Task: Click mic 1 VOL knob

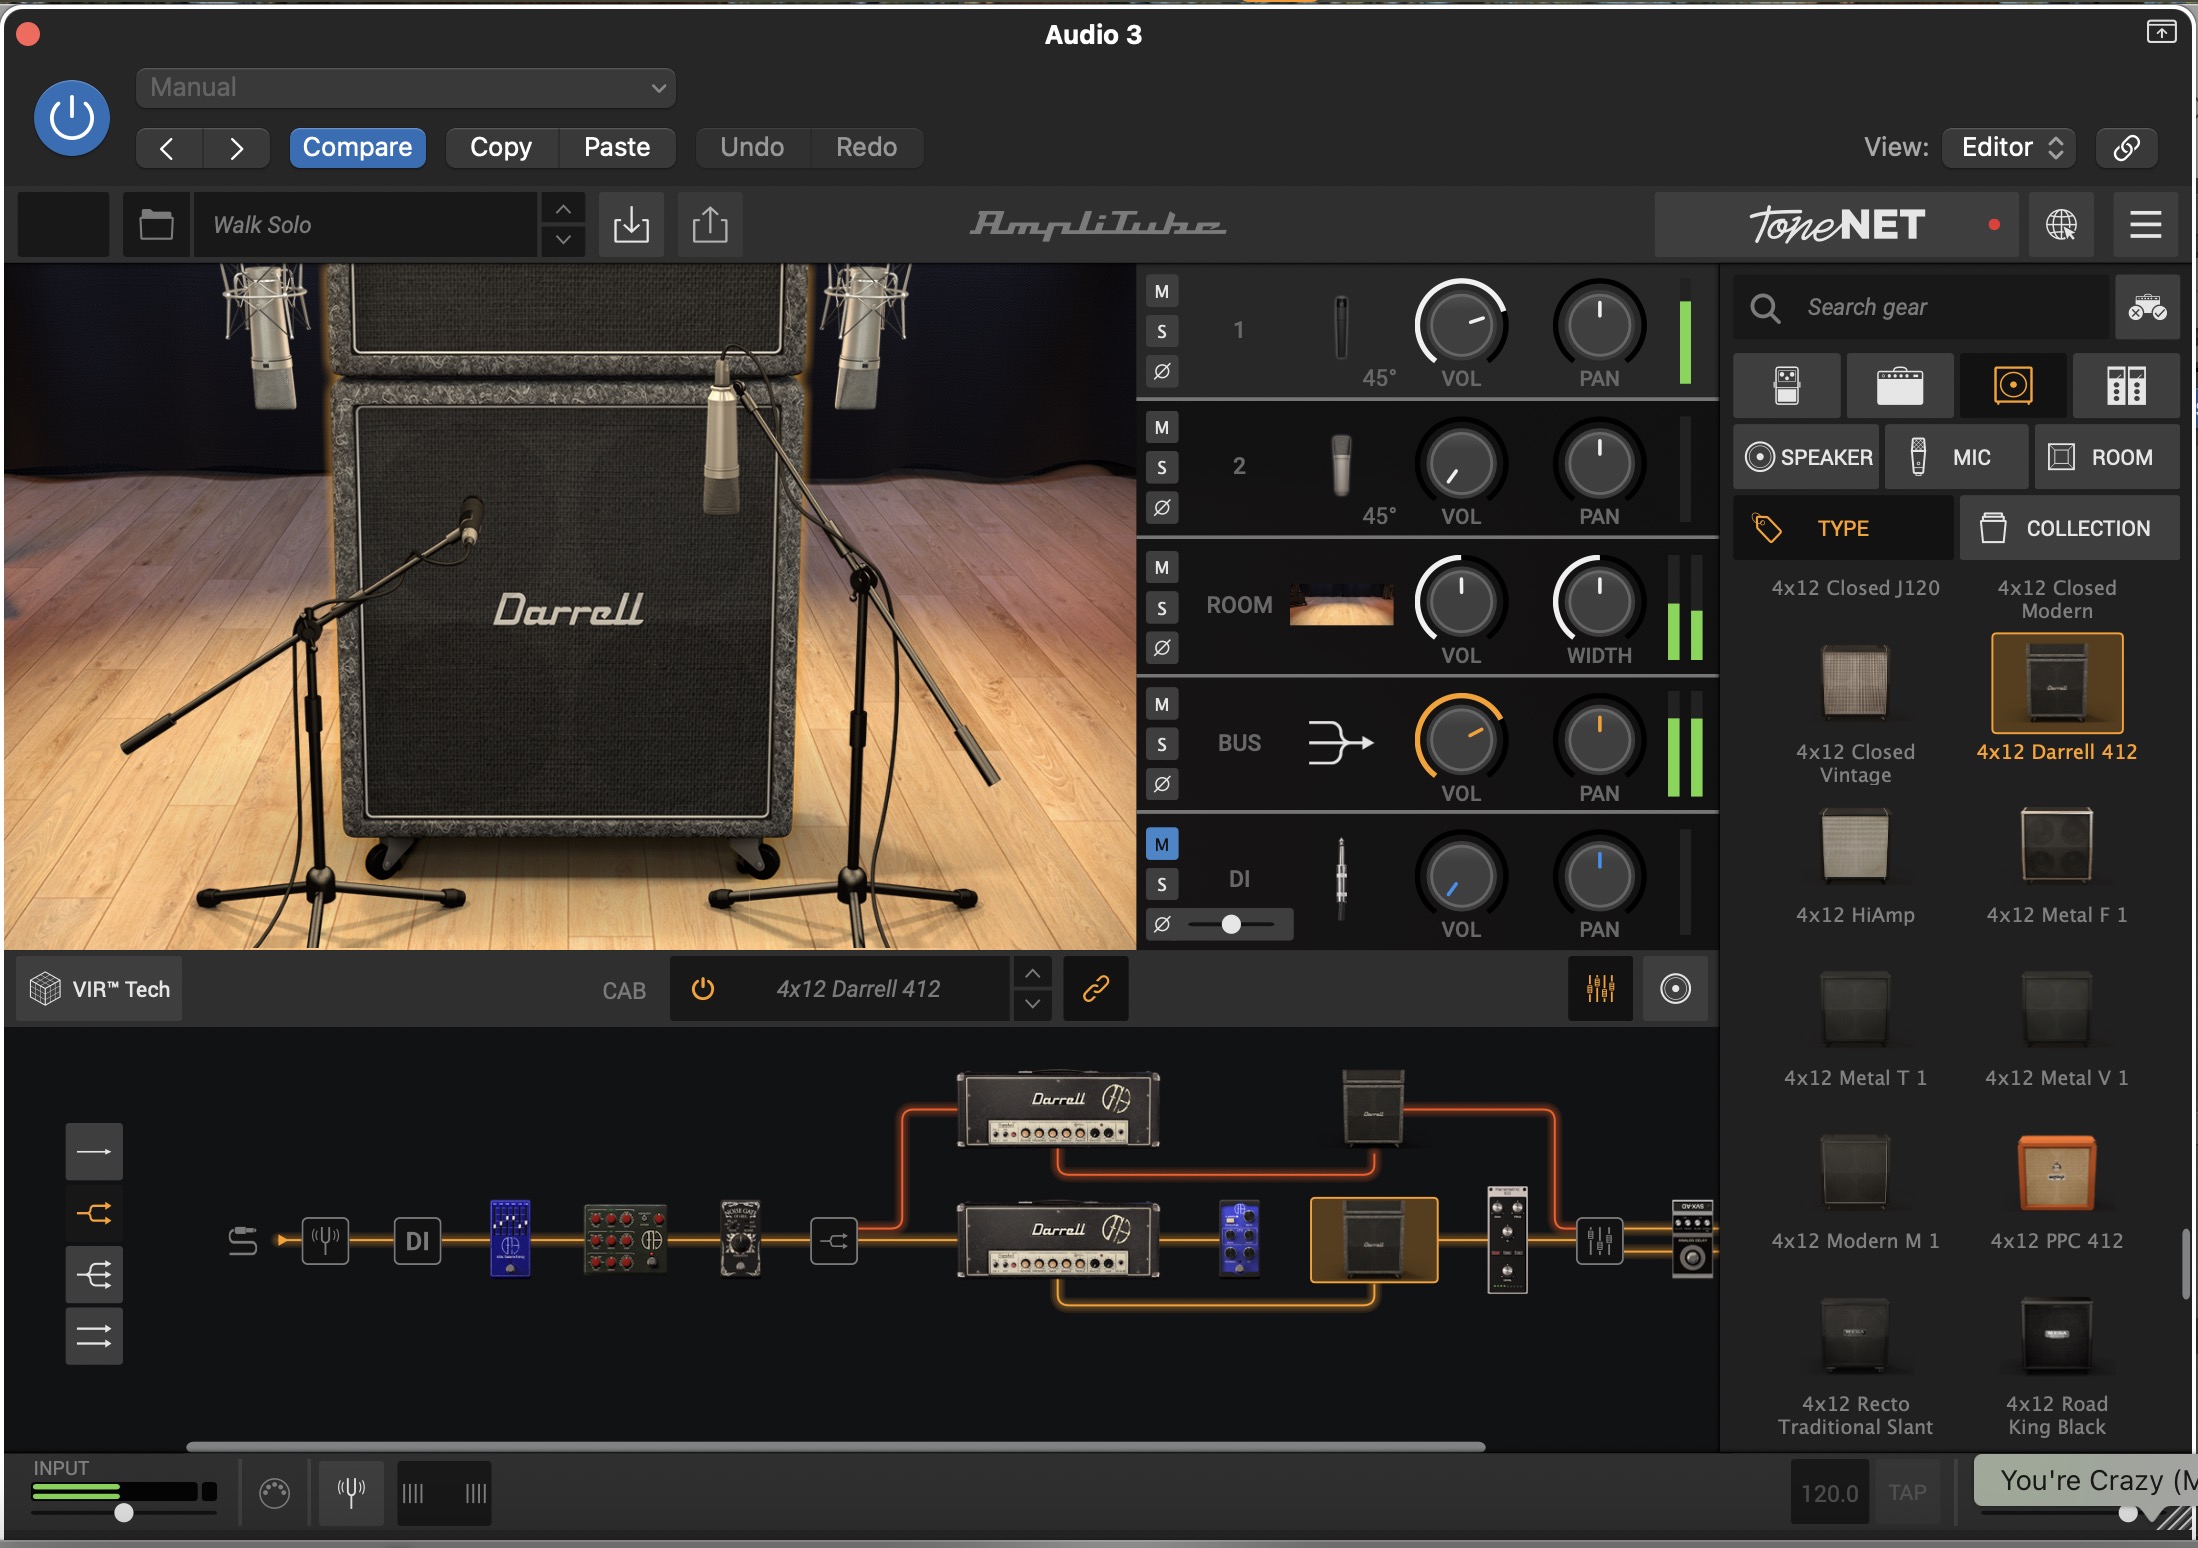Action: 1461,325
